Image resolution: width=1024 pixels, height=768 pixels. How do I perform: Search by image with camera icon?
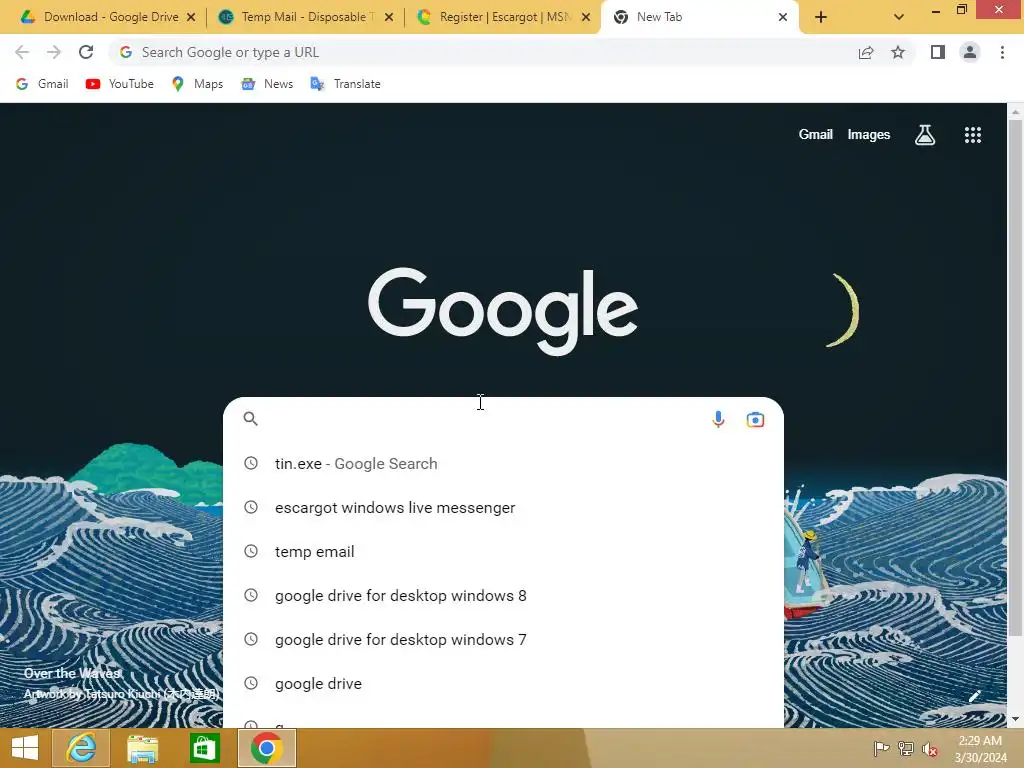tap(755, 419)
